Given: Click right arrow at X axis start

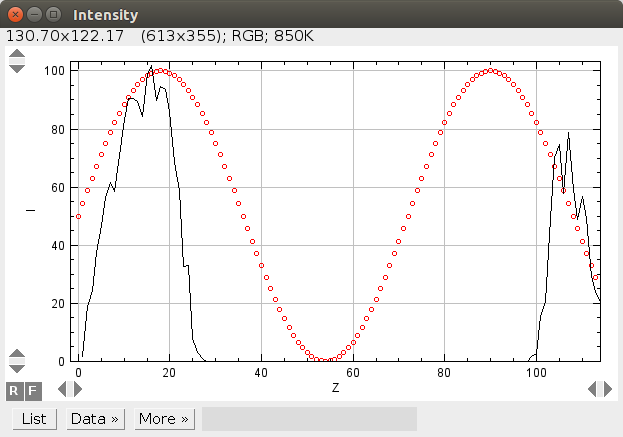Looking at the screenshot, I should tap(76, 388).
